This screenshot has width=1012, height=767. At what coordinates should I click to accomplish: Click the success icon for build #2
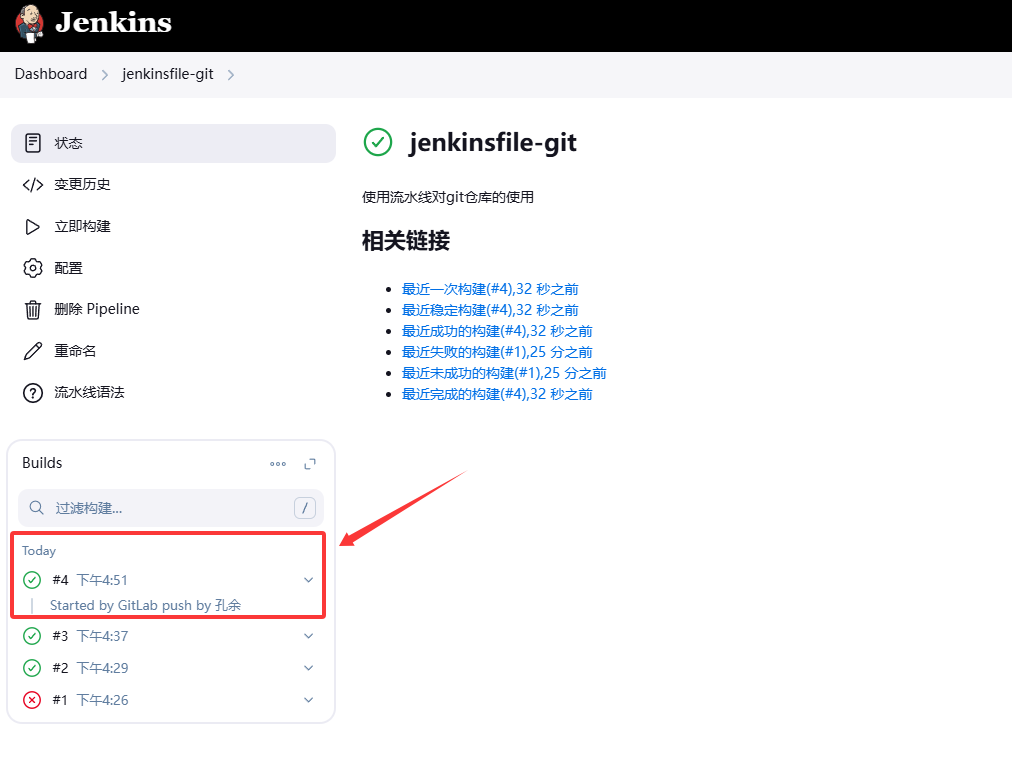pyautogui.click(x=32, y=668)
